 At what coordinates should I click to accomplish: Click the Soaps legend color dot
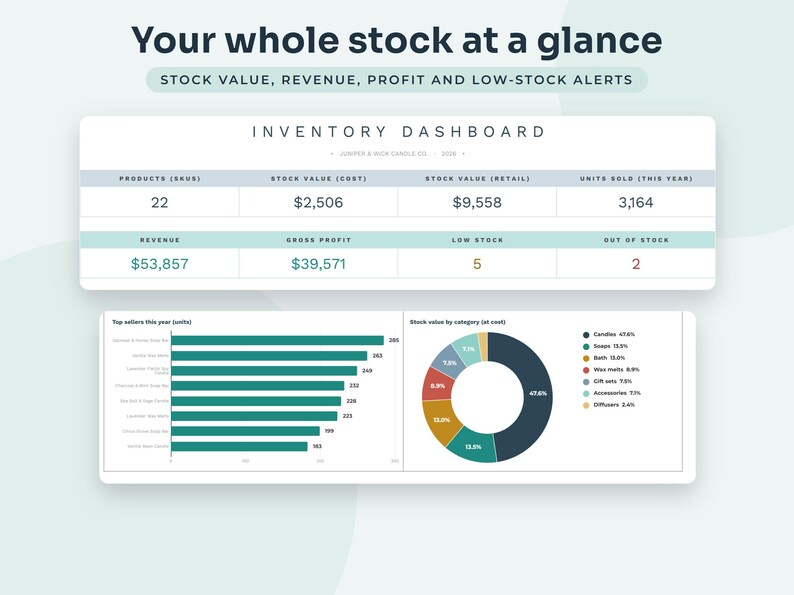point(586,346)
